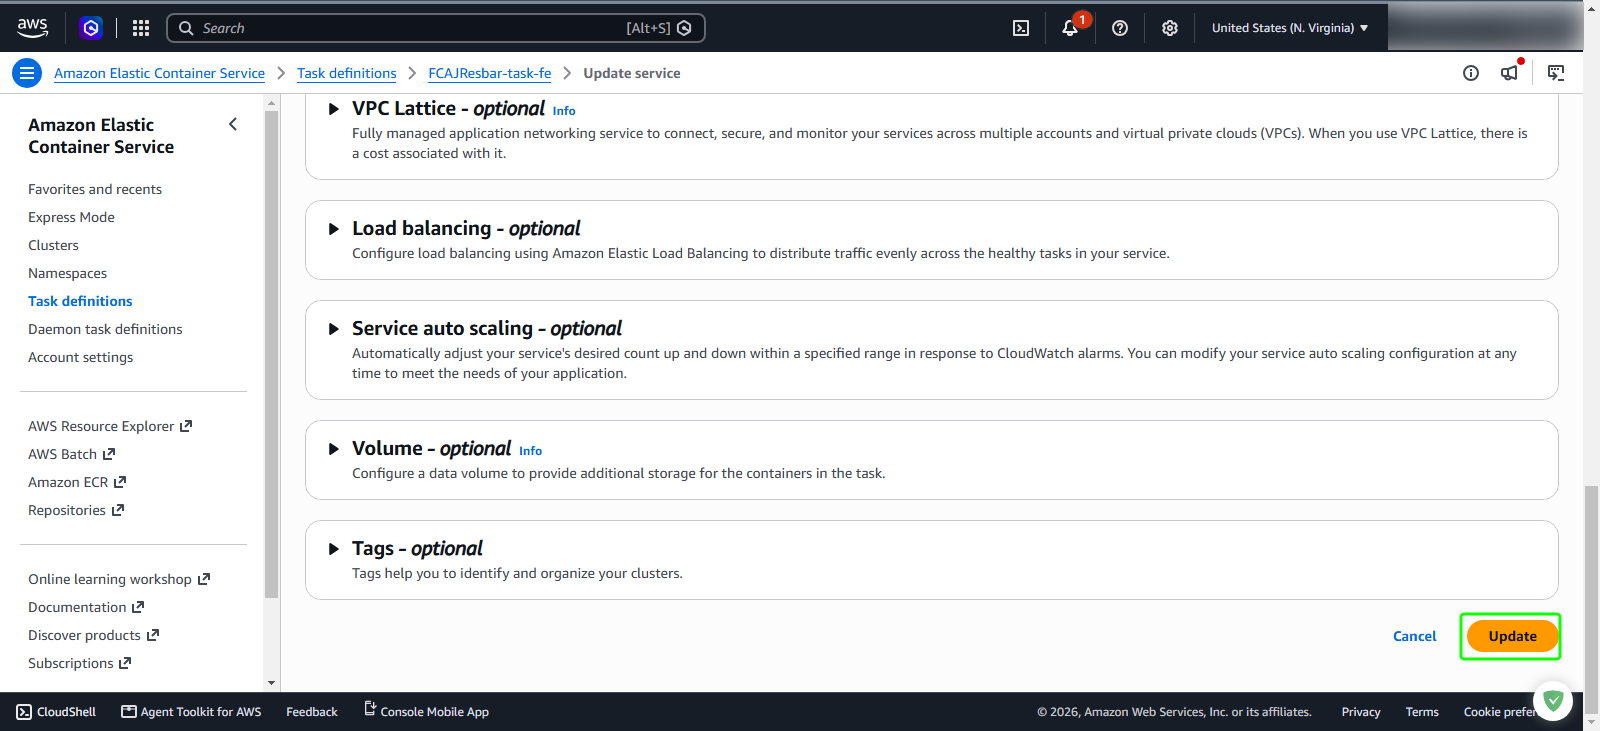
Task: Open the FCAJResbar-task-fe breadcrumb link
Action: 490,73
